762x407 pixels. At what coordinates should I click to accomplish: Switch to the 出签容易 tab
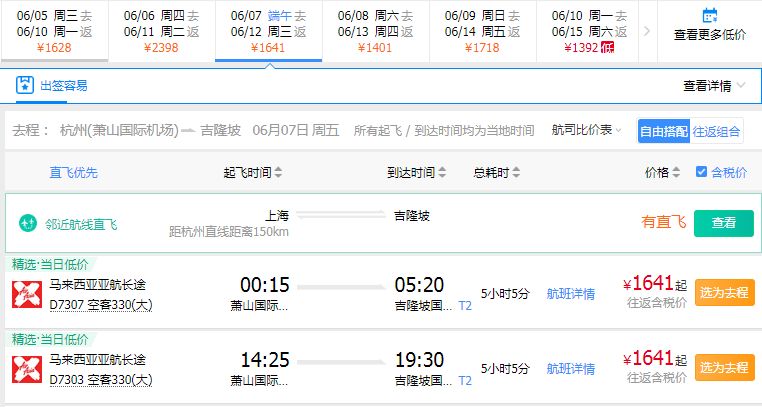coord(52,86)
